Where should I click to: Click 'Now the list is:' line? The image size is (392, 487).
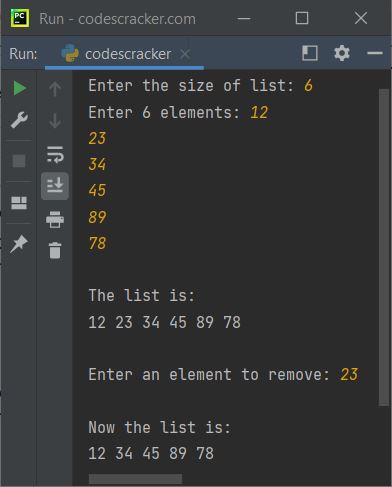160,427
